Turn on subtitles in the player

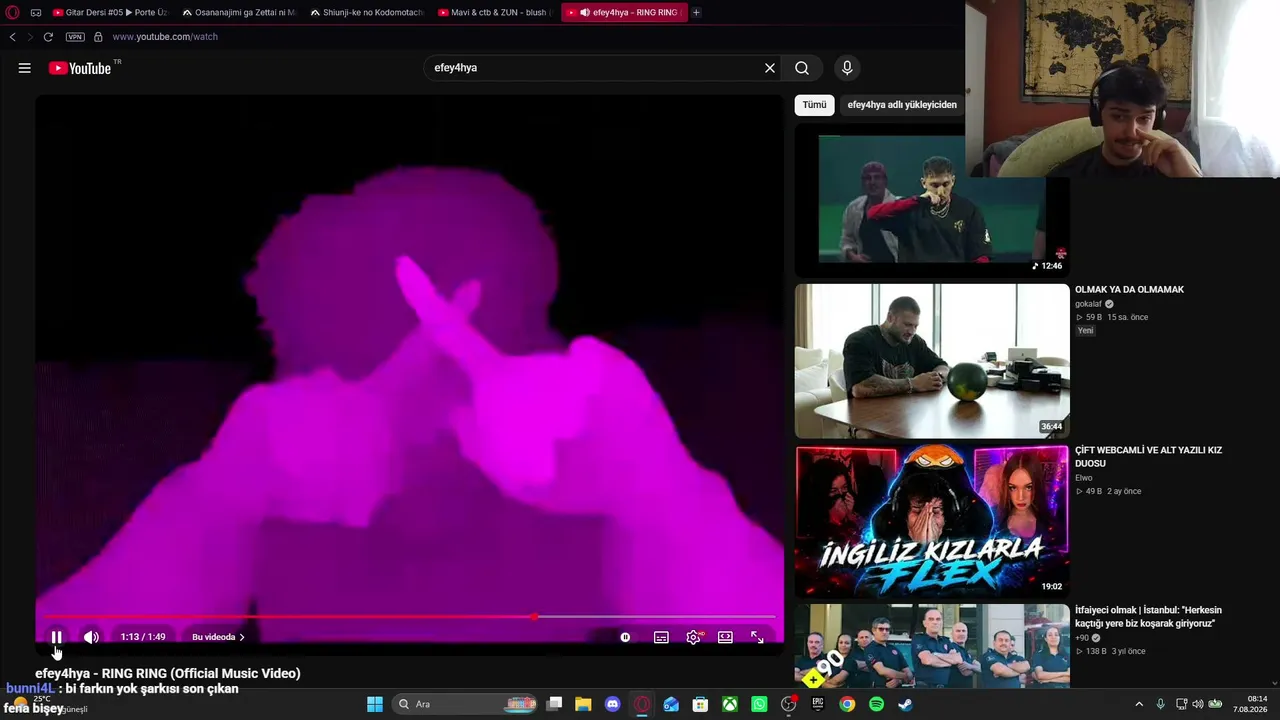[661, 637]
